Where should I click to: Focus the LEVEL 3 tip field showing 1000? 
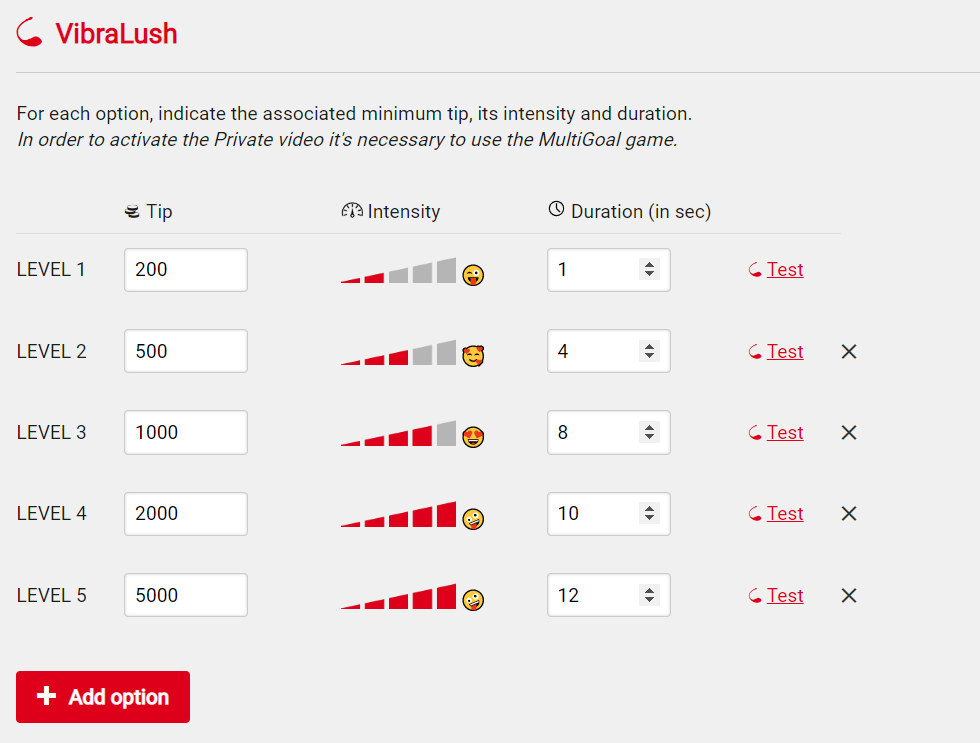point(186,432)
